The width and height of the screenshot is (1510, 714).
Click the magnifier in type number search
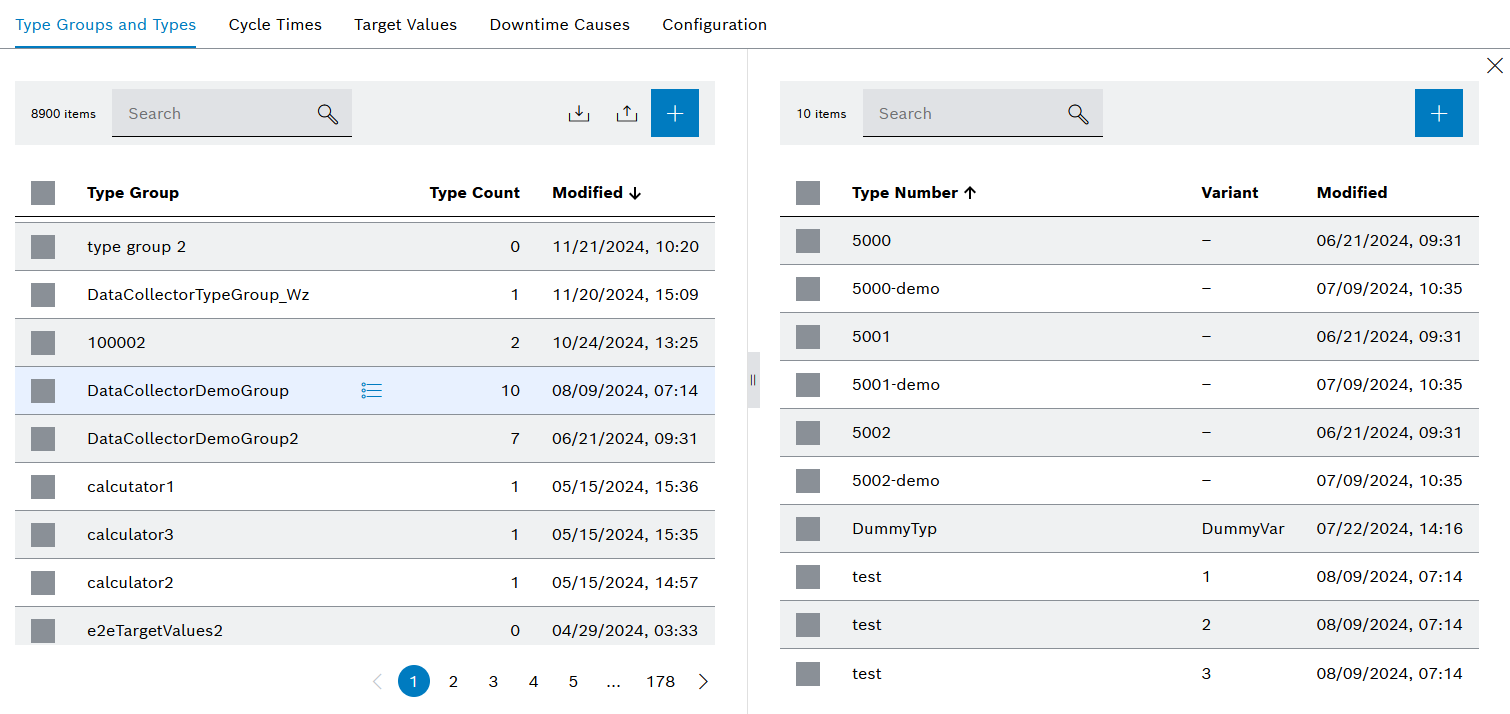(1078, 114)
